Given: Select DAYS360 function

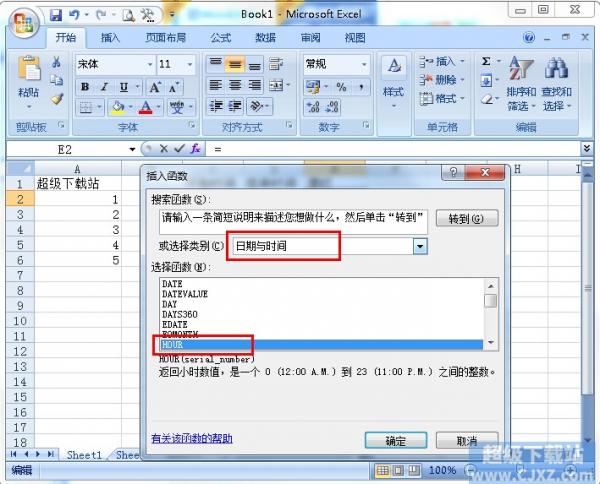Looking at the screenshot, I should point(180,314).
